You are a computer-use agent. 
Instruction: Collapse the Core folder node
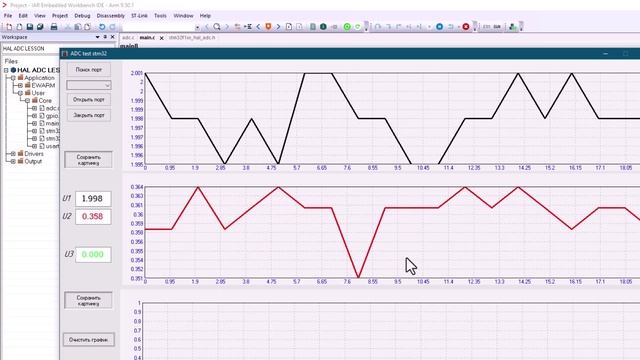coord(27,100)
